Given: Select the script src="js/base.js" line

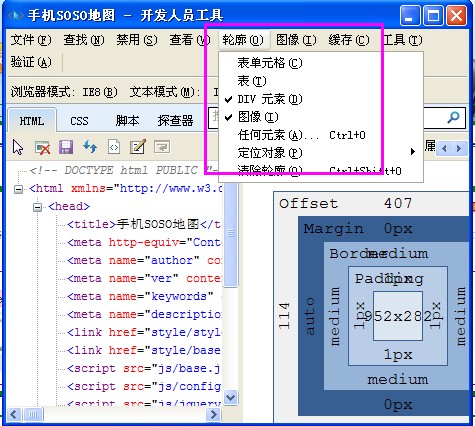Looking at the screenshot, I should click(144, 368).
